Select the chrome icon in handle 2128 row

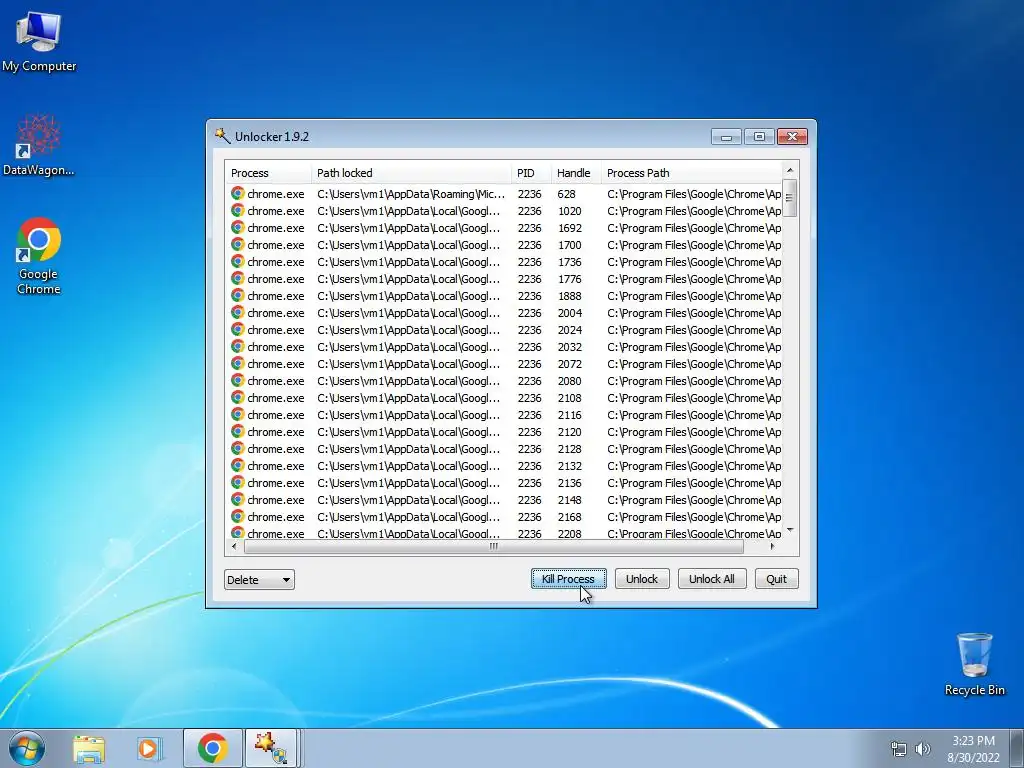pyautogui.click(x=238, y=448)
